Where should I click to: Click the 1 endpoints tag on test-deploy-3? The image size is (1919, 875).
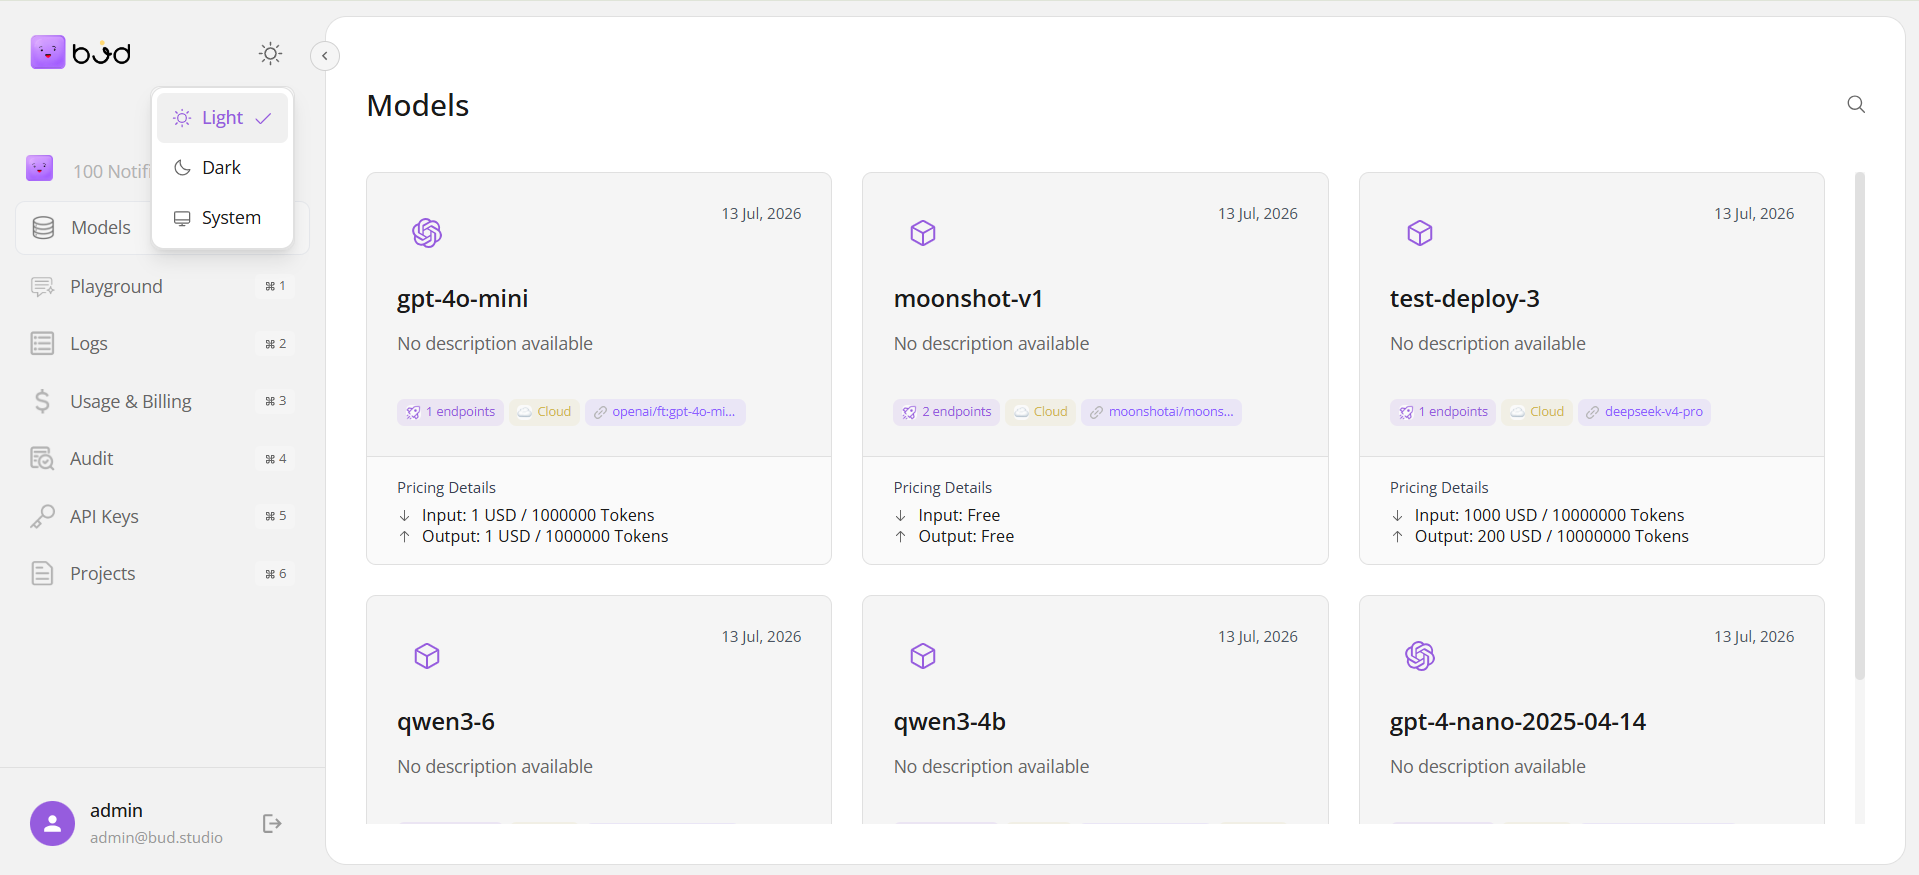(x=1443, y=412)
